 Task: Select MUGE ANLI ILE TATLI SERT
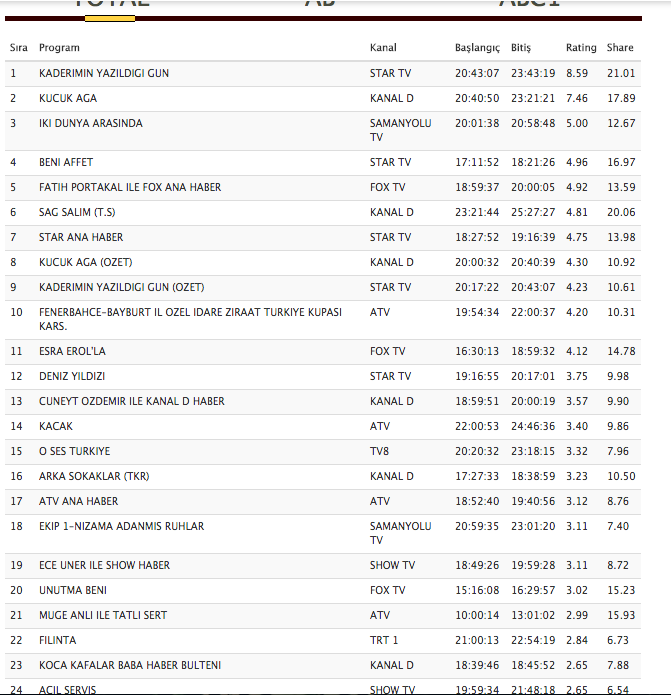103,615
